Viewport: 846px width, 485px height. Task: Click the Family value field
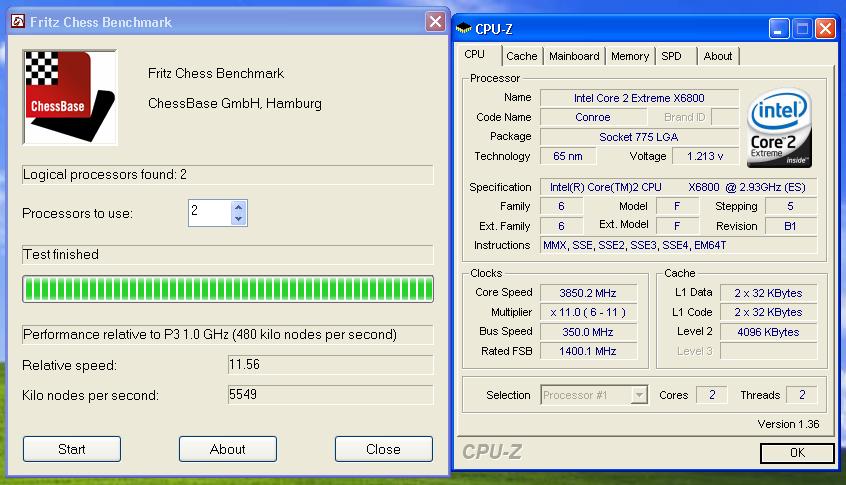pos(561,206)
